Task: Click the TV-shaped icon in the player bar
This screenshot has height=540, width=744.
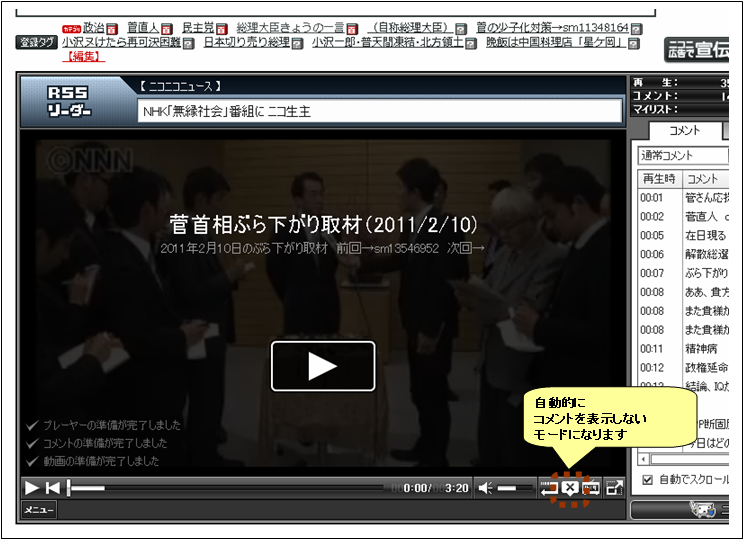Action: [591, 488]
